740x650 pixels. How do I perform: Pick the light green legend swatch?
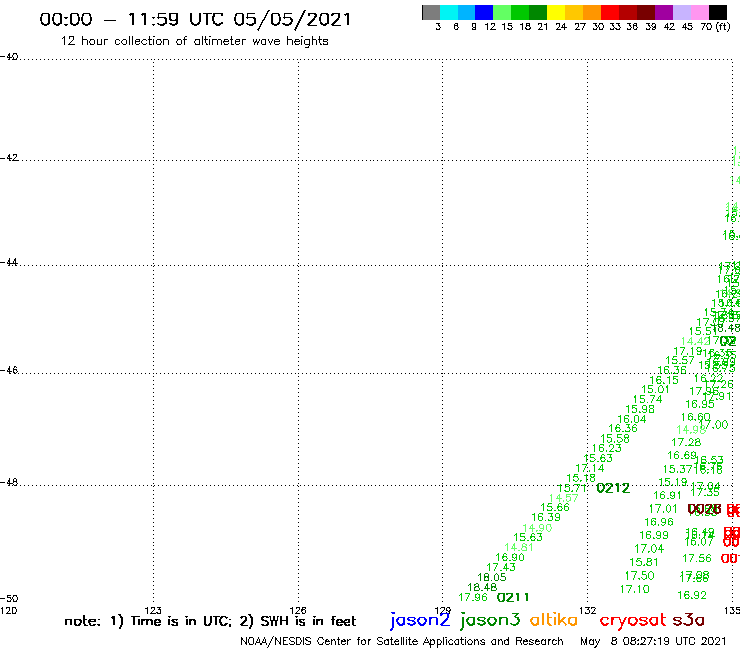[502, 12]
